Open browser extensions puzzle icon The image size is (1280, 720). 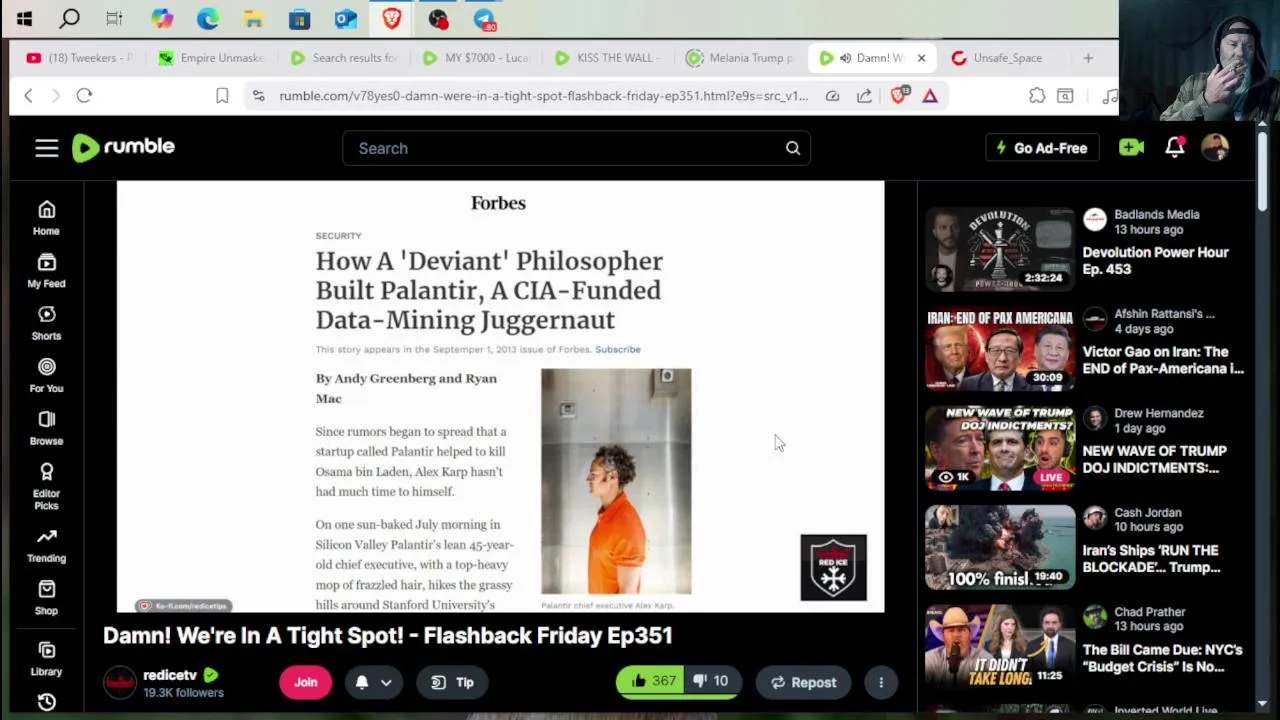[1037, 95]
